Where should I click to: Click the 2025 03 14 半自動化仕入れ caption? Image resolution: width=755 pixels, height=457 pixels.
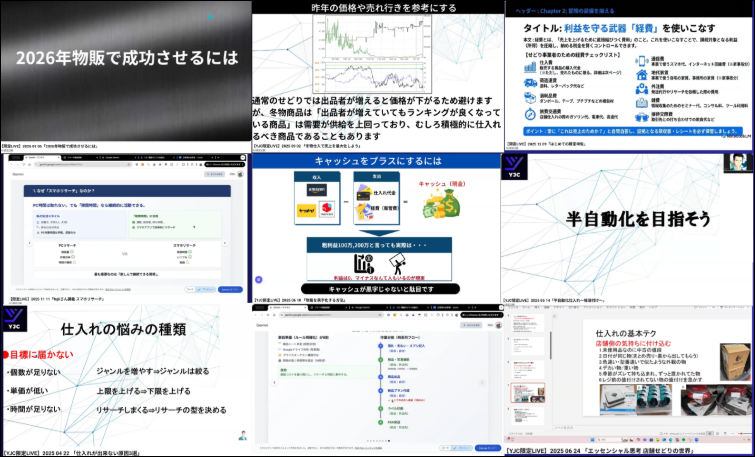(x=553, y=300)
